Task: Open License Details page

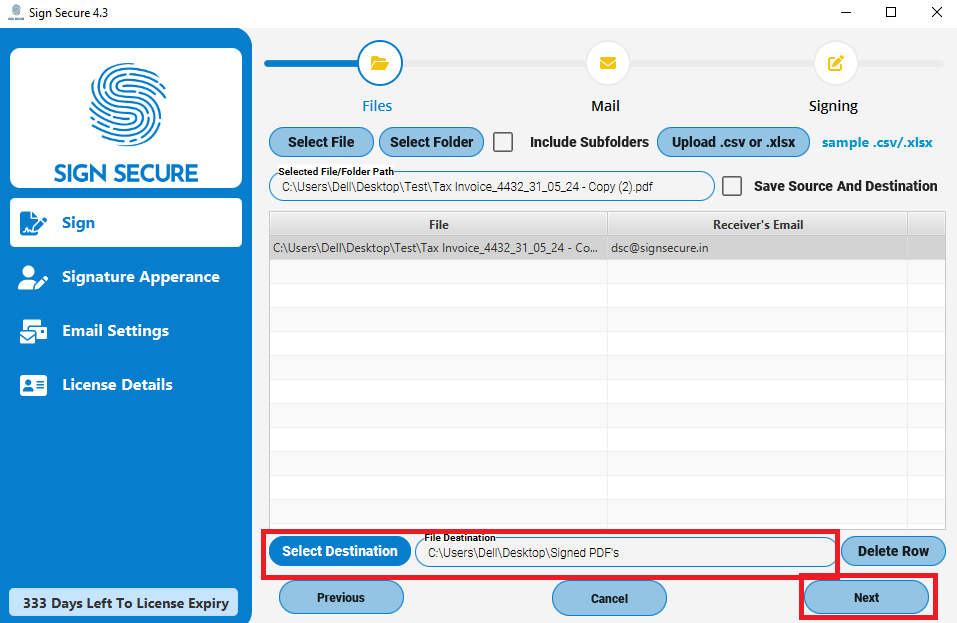Action: [126, 385]
